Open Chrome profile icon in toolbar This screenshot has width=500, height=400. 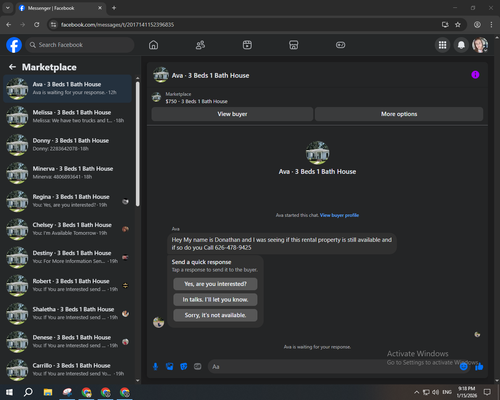coord(477,25)
